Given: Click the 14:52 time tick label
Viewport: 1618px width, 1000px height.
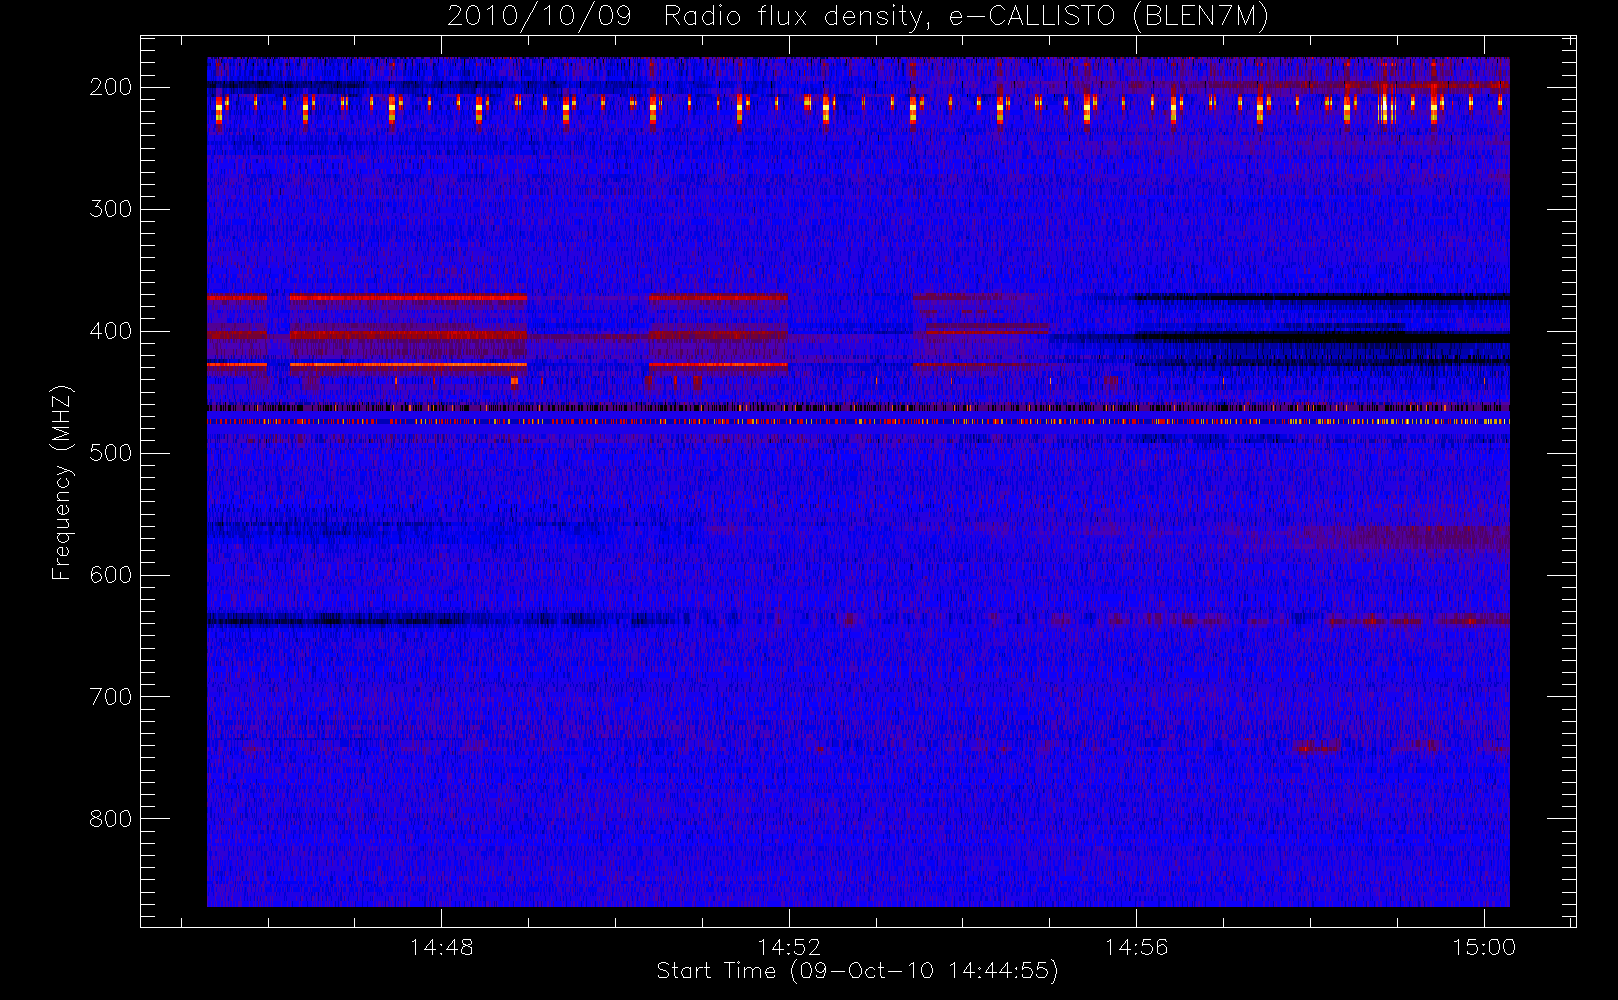Looking at the screenshot, I should 789,947.
